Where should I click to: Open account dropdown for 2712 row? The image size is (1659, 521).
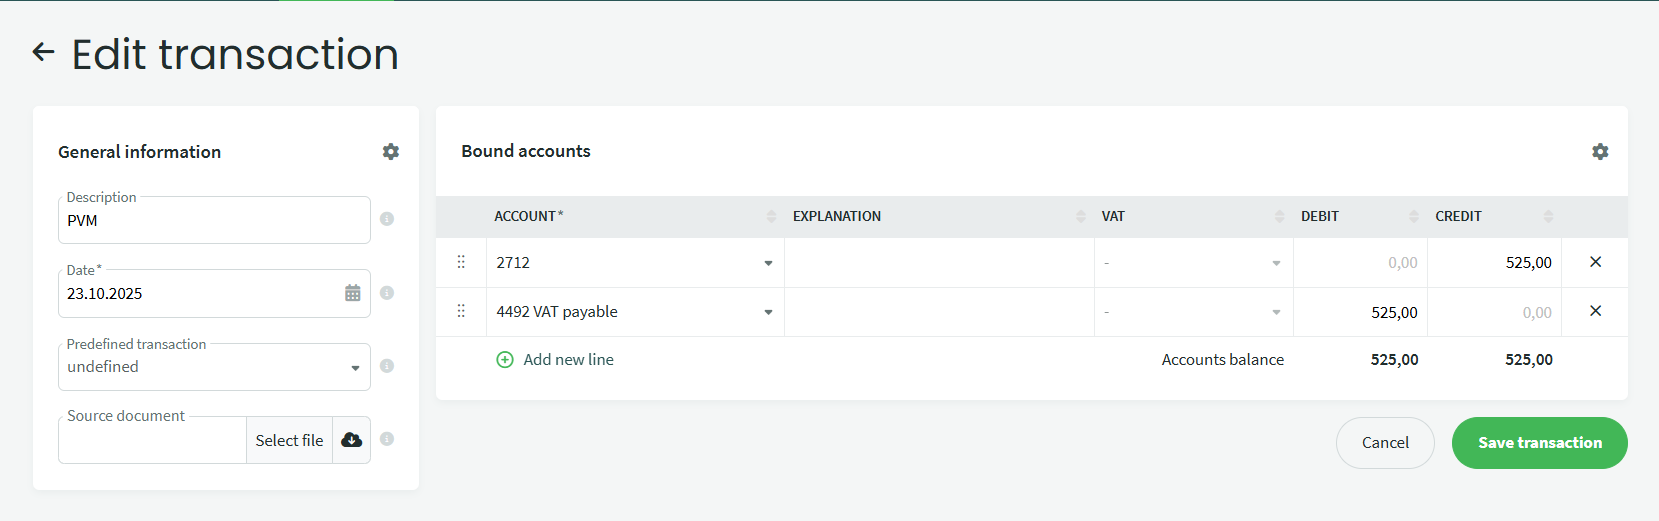(x=768, y=263)
